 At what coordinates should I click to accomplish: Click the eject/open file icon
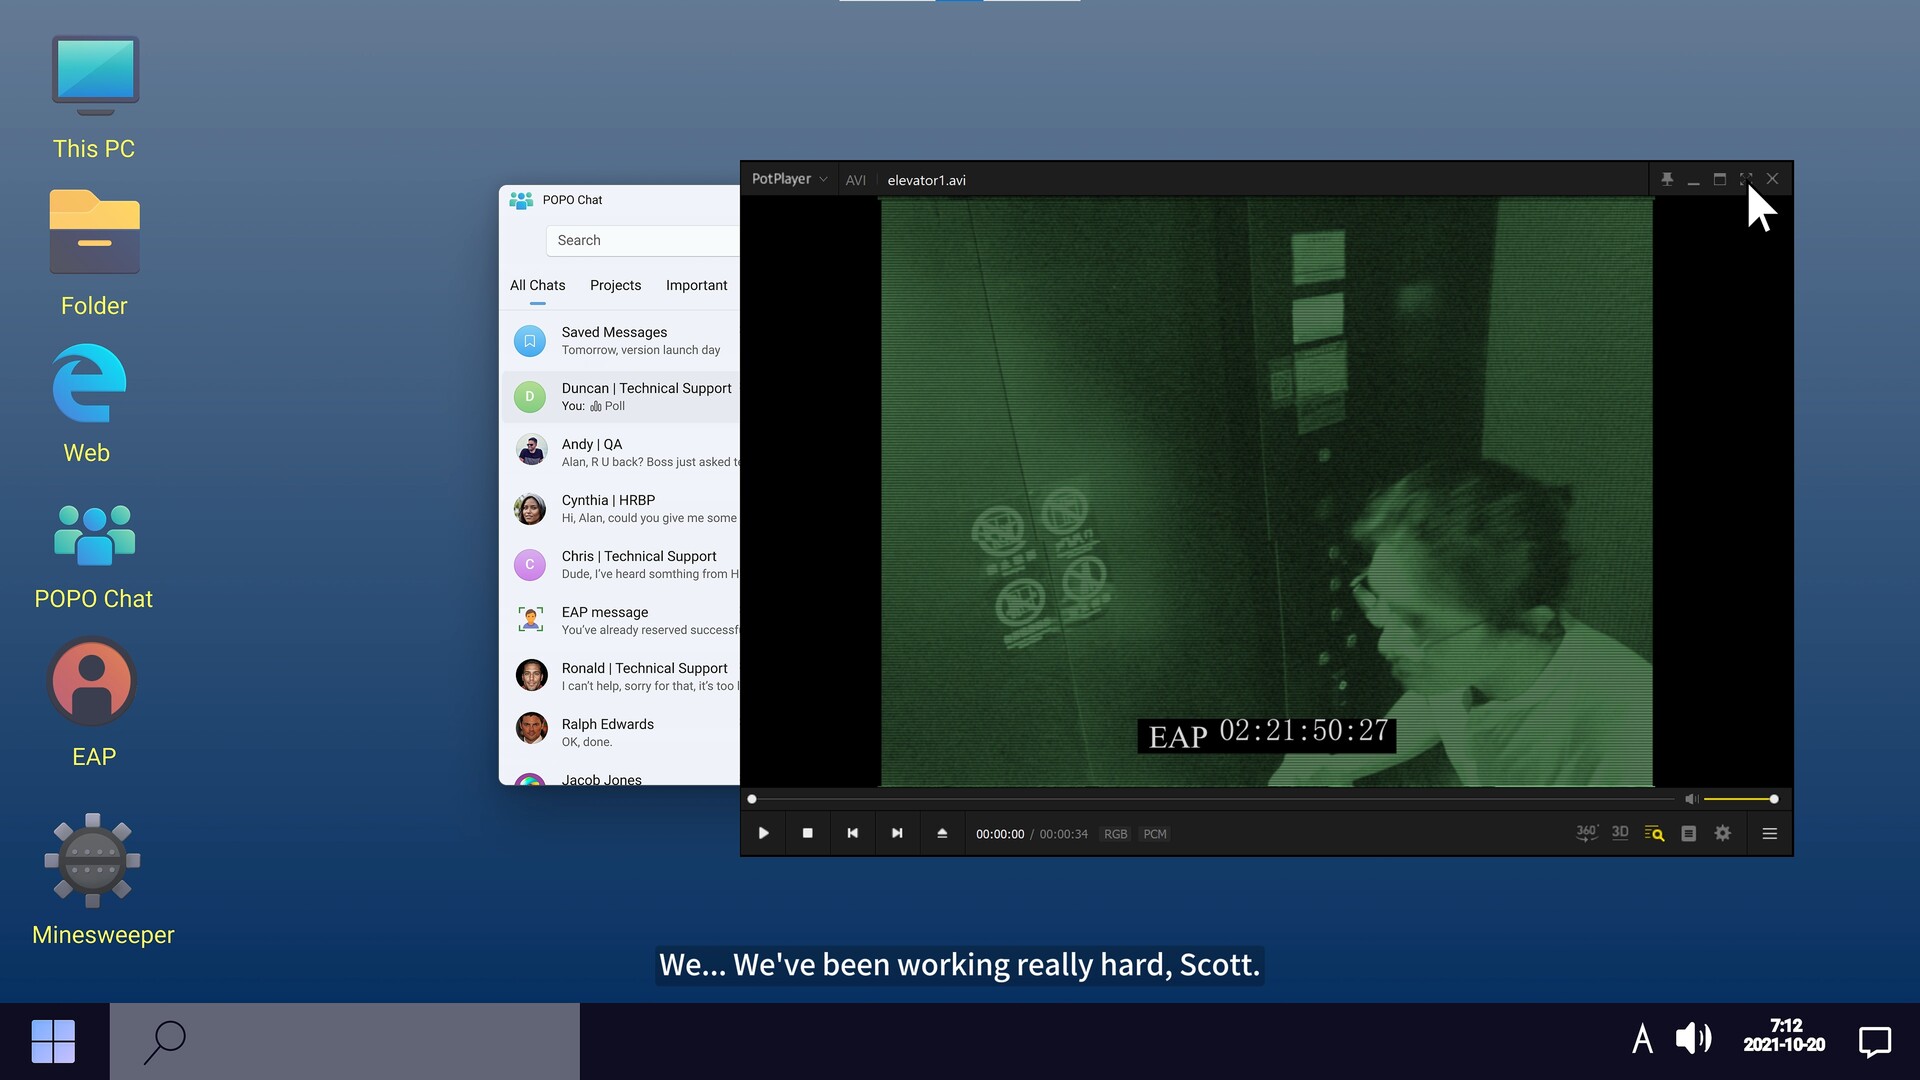[x=941, y=833]
